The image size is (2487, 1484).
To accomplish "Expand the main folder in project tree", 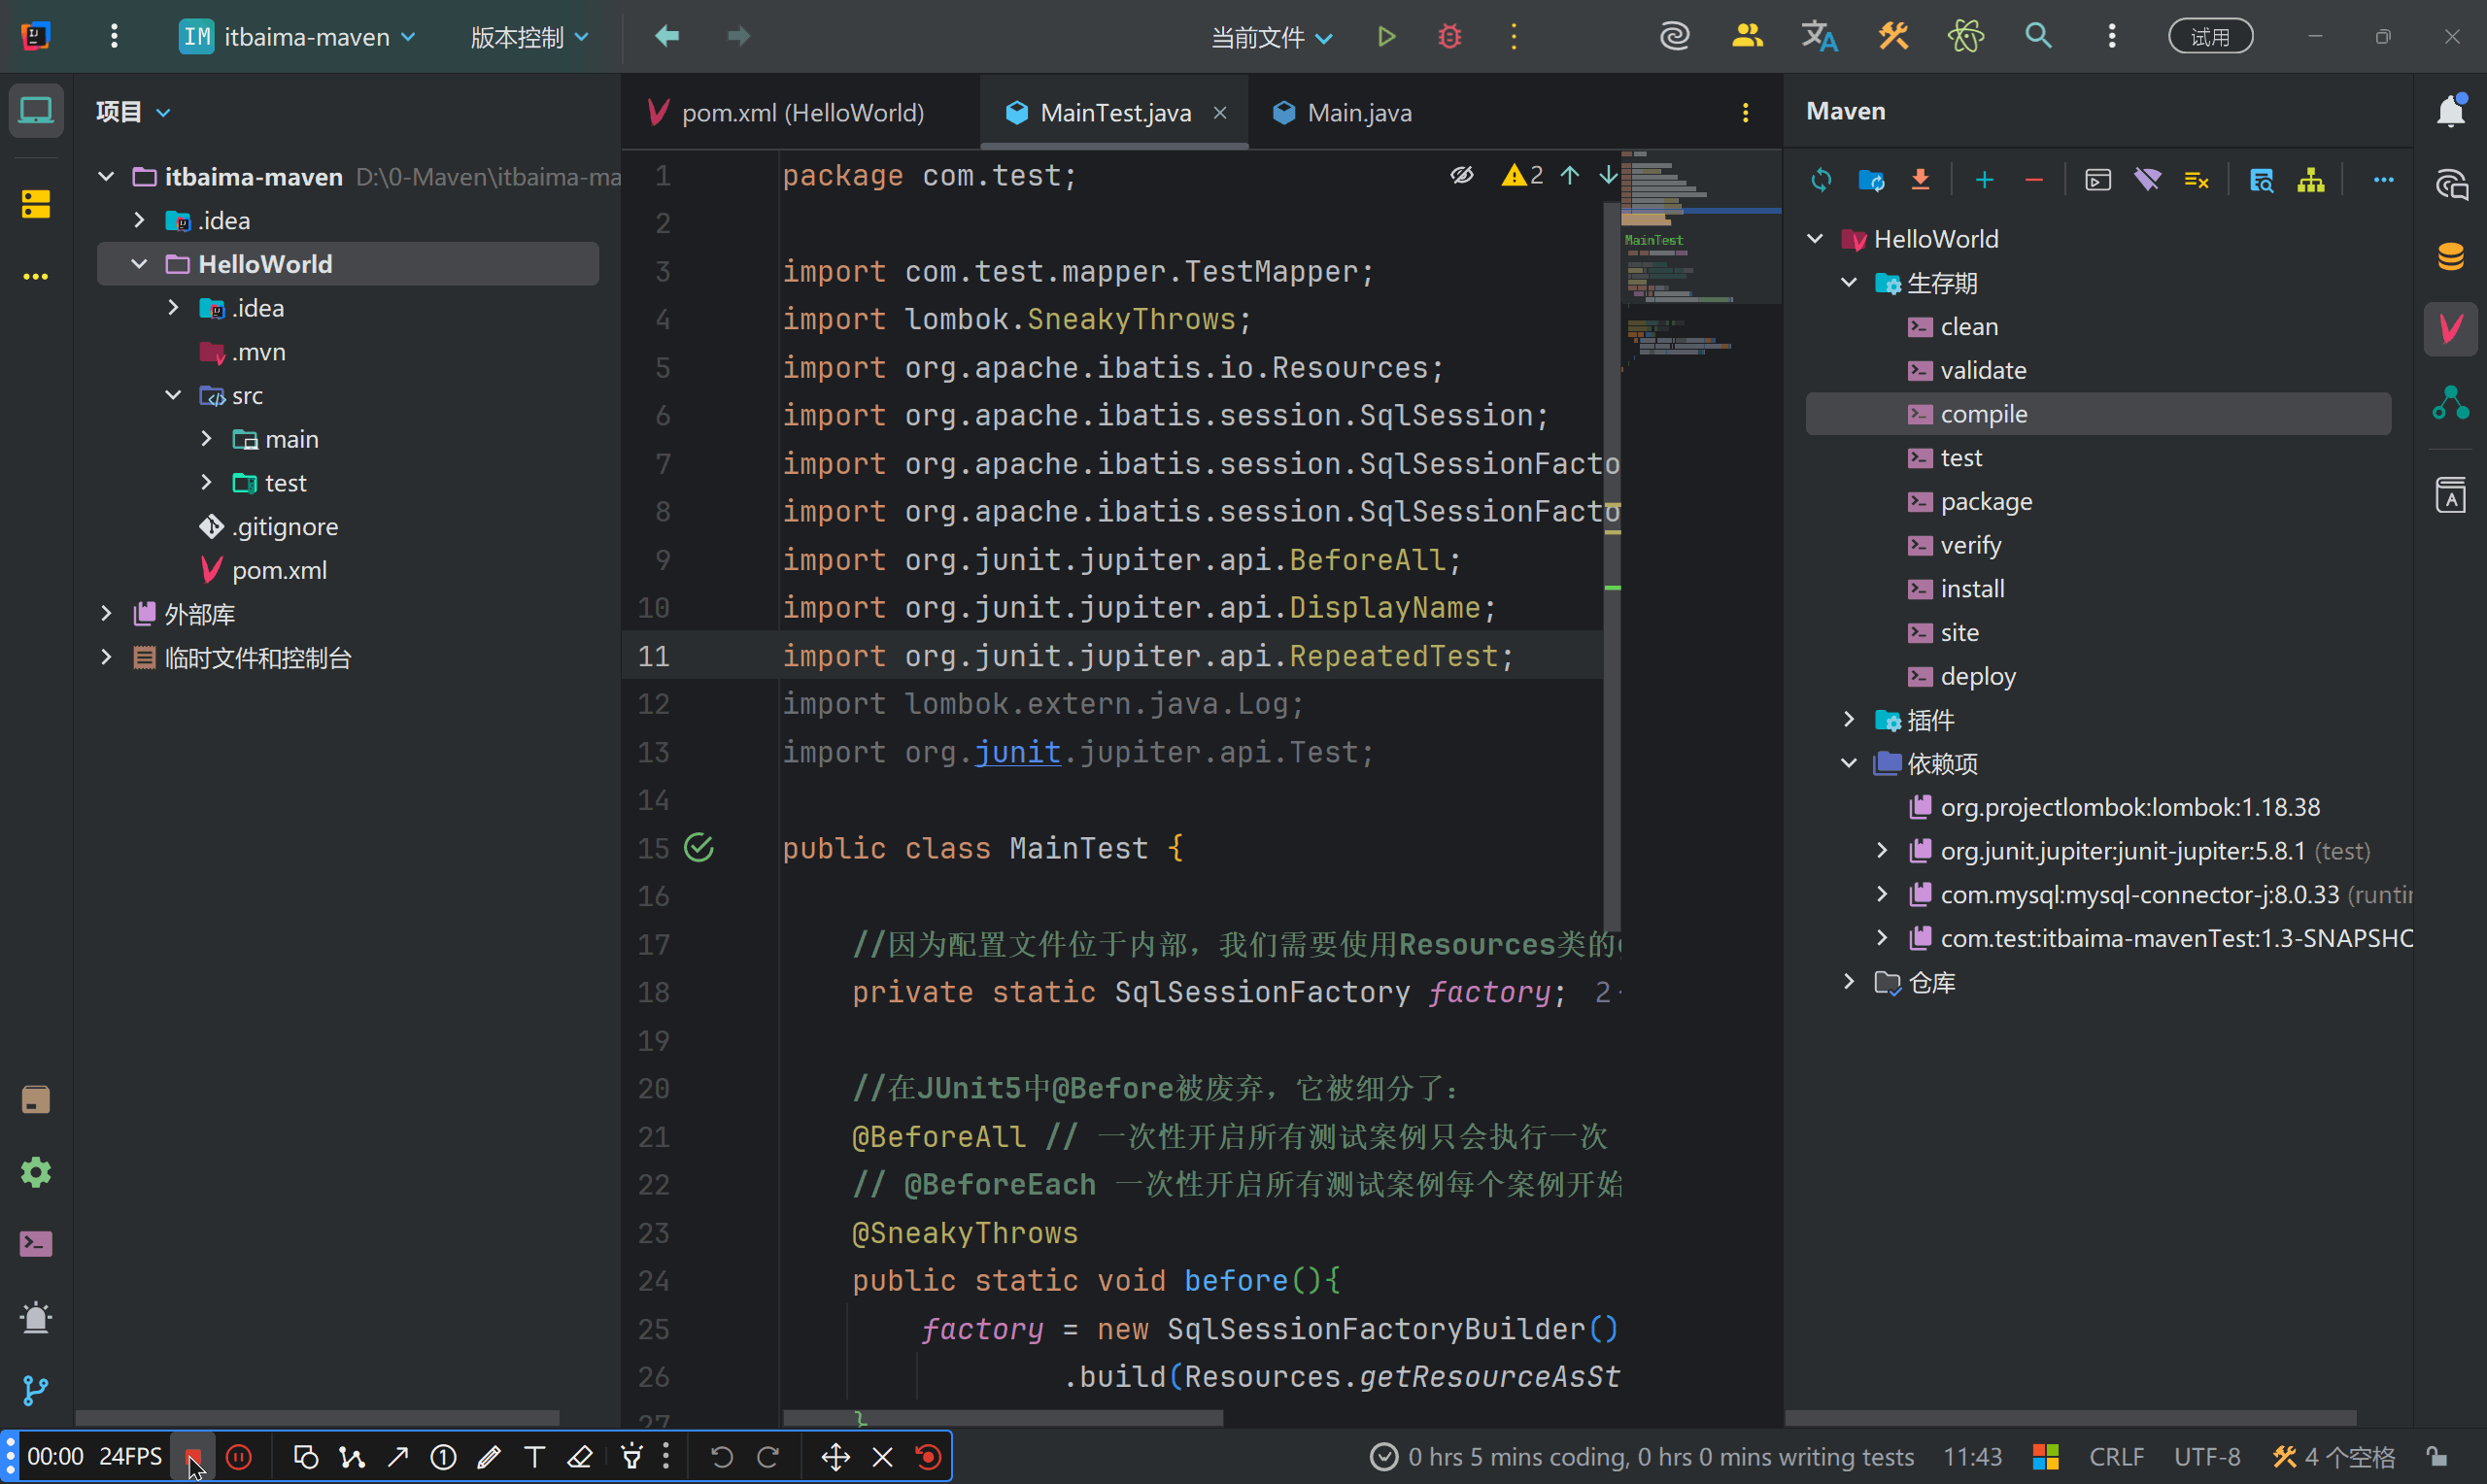I will 207,439.
